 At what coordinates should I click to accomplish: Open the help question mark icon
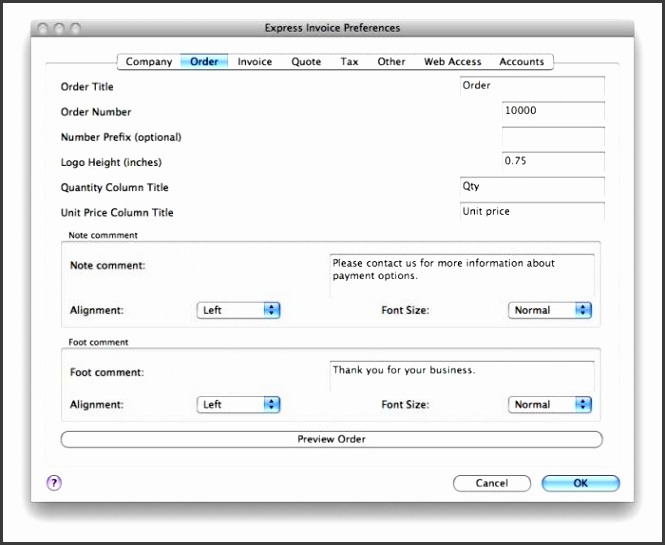coord(54,483)
